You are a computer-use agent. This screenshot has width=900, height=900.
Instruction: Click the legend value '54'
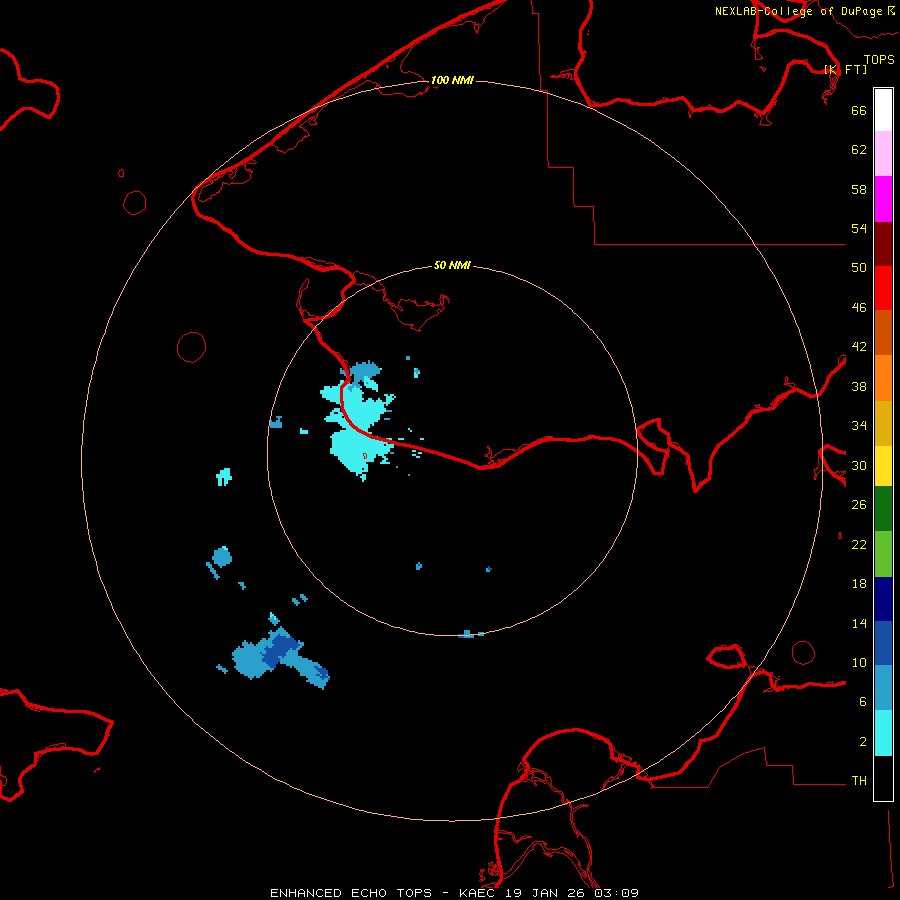point(859,228)
